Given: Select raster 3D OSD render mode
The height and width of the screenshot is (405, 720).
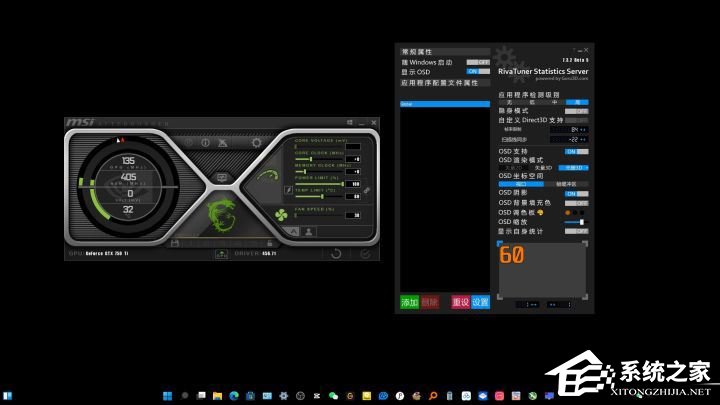Looking at the screenshot, I should click(574, 168).
